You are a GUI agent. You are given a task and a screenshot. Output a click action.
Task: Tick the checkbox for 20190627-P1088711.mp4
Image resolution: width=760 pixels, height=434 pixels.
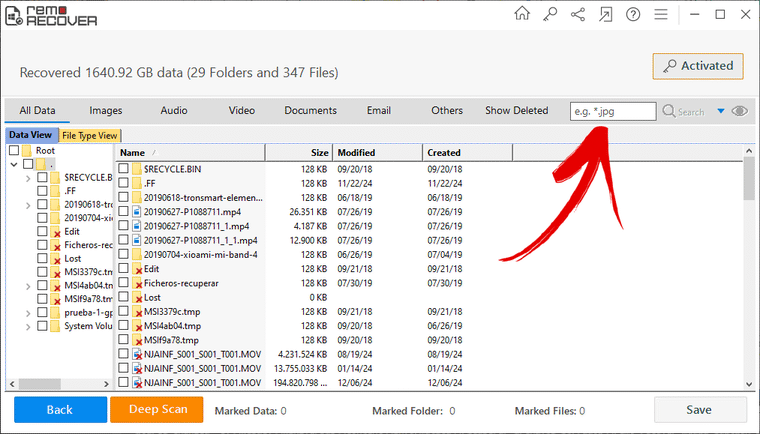click(123, 212)
